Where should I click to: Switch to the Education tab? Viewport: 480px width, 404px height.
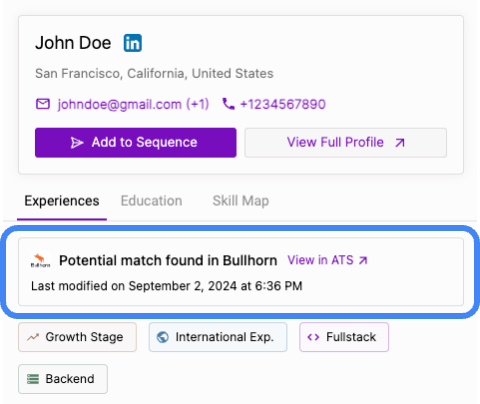(151, 201)
